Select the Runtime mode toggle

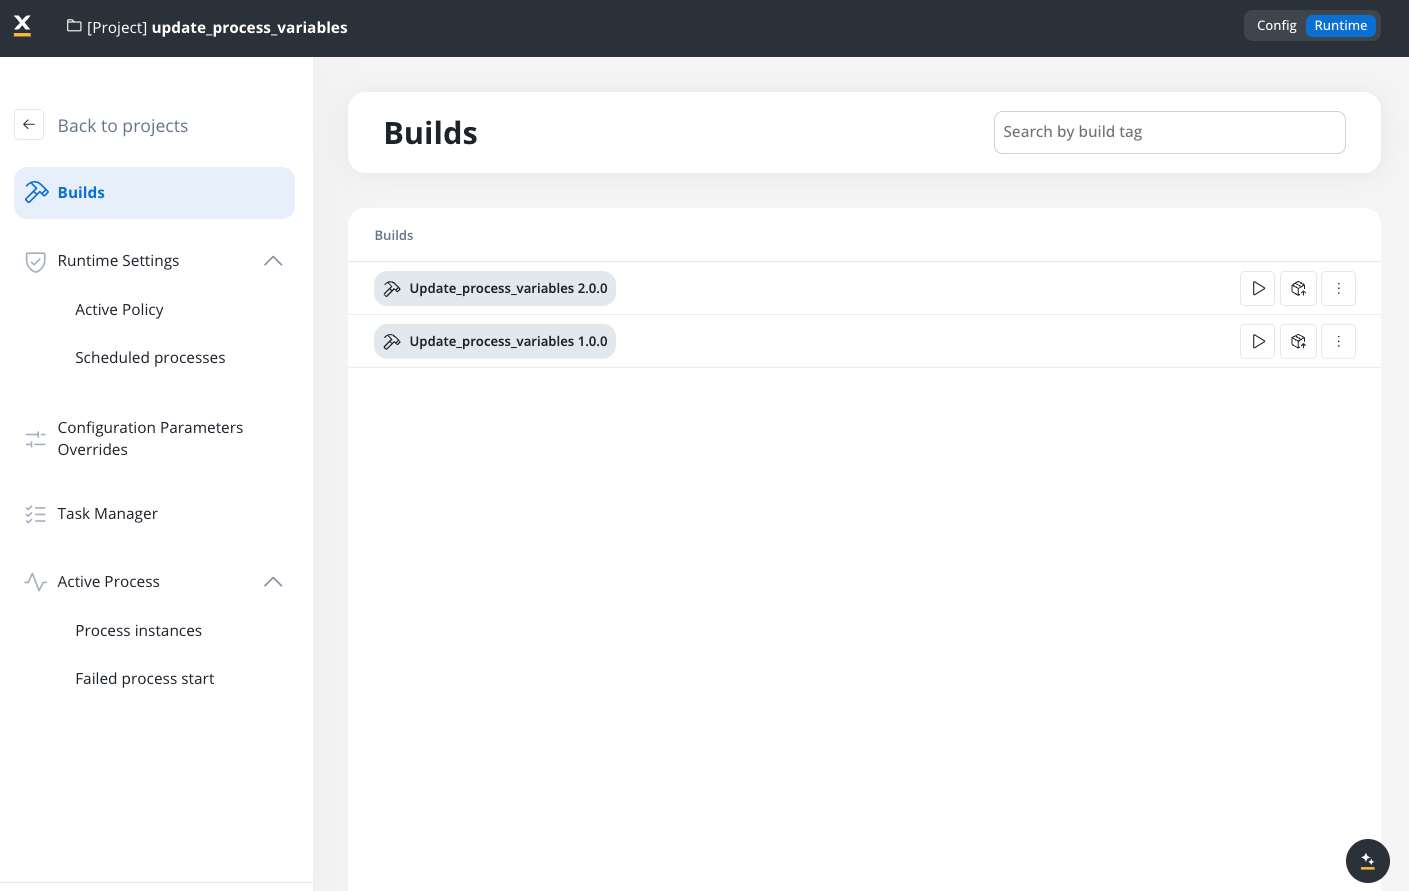(1340, 26)
